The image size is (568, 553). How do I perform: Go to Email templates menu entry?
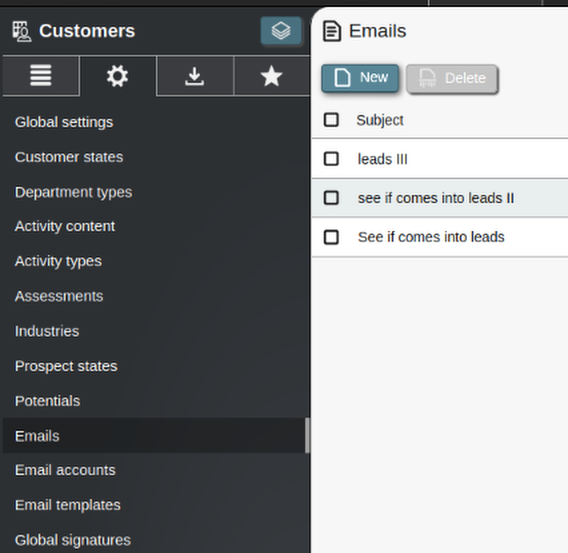68,505
